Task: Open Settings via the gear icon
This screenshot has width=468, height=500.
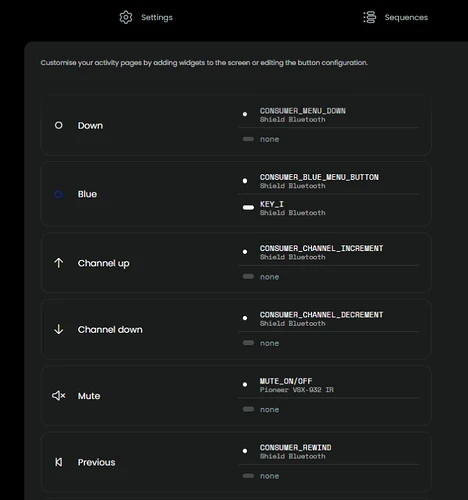Action: click(126, 17)
